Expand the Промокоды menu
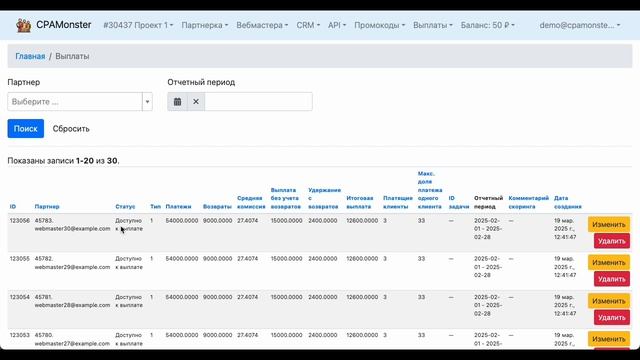640x360 pixels. pyautogui.click(x=380, y=25)
